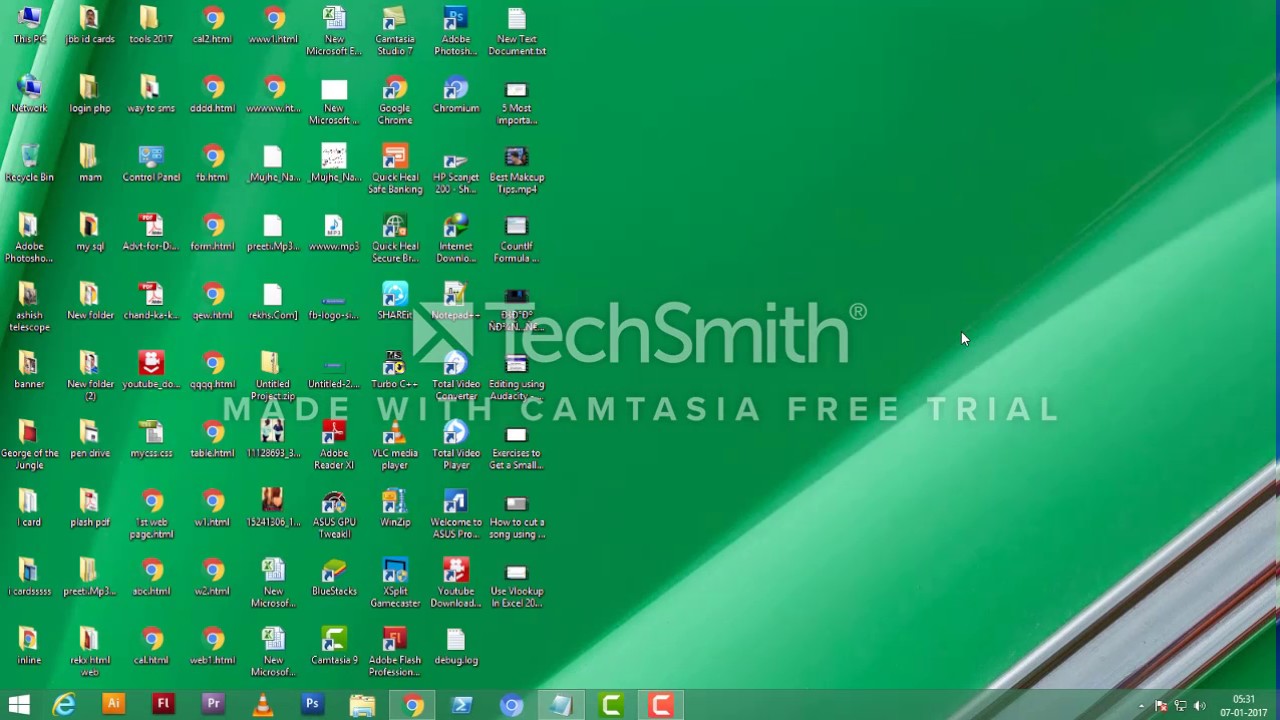
Task: Open the volume control in system tray
Action: pyautogui.click(x=1199, y=706)
